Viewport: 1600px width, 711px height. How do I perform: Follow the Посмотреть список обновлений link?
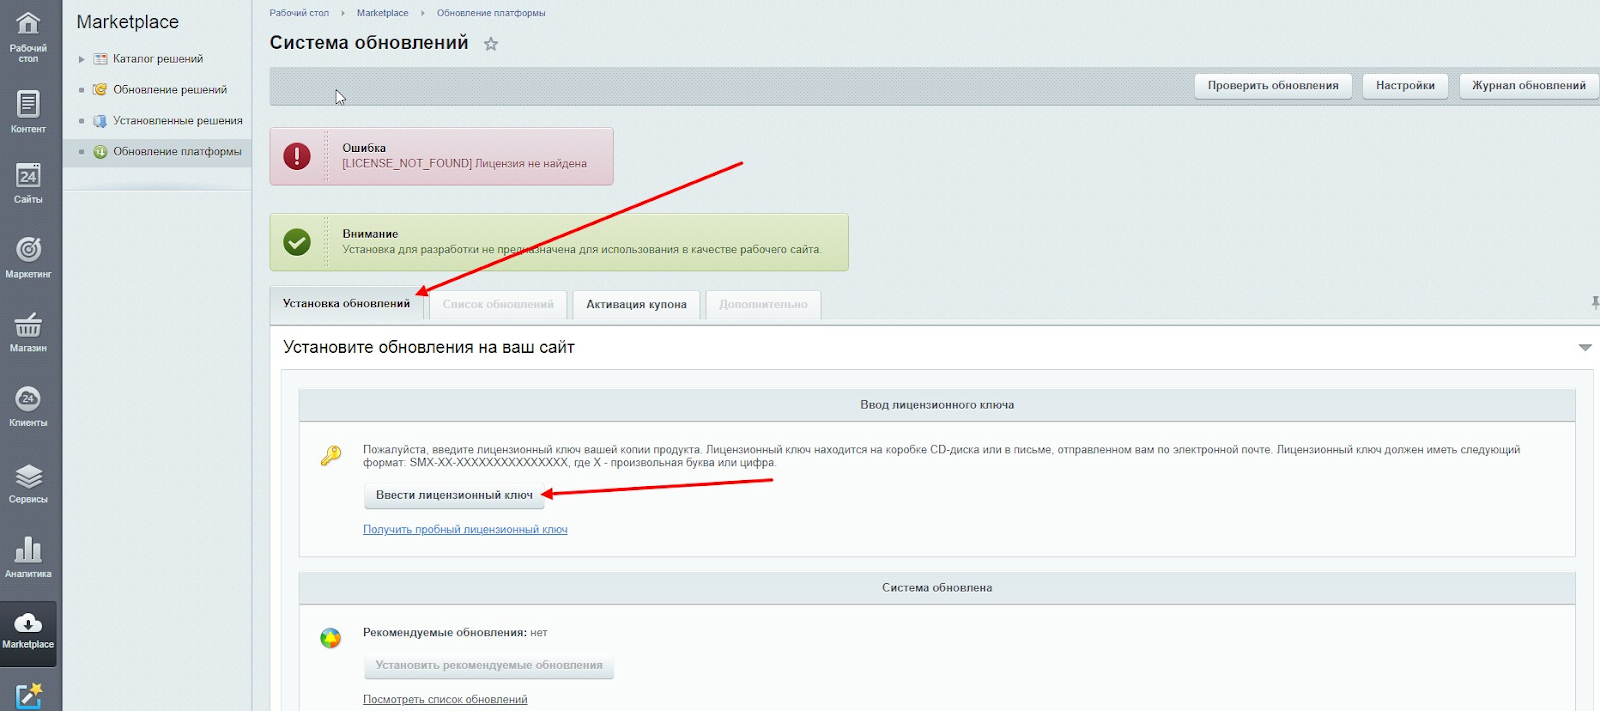point(445,700)
